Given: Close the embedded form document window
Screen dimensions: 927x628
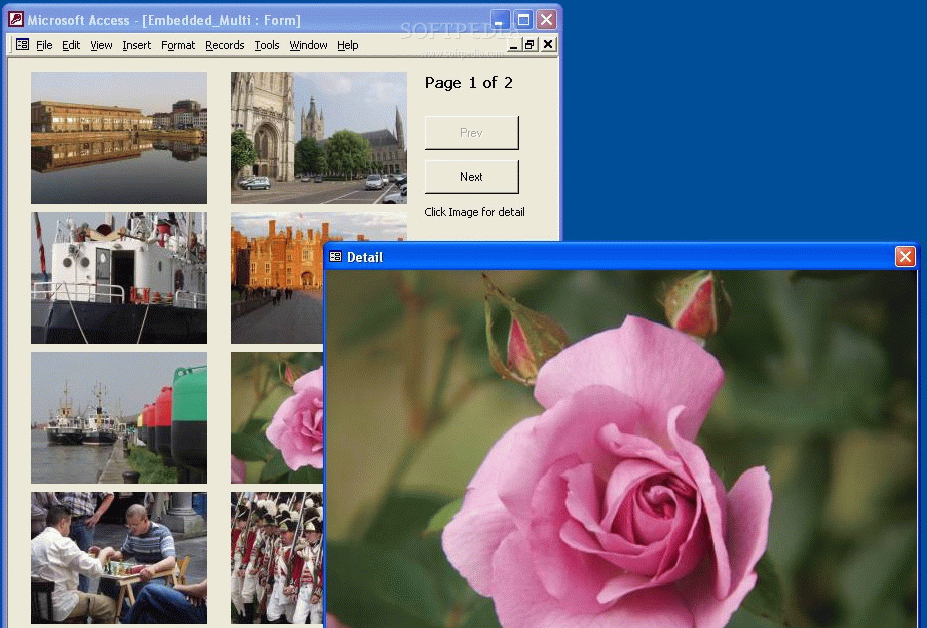Looking at the screenshot, I should click(549, 45).
